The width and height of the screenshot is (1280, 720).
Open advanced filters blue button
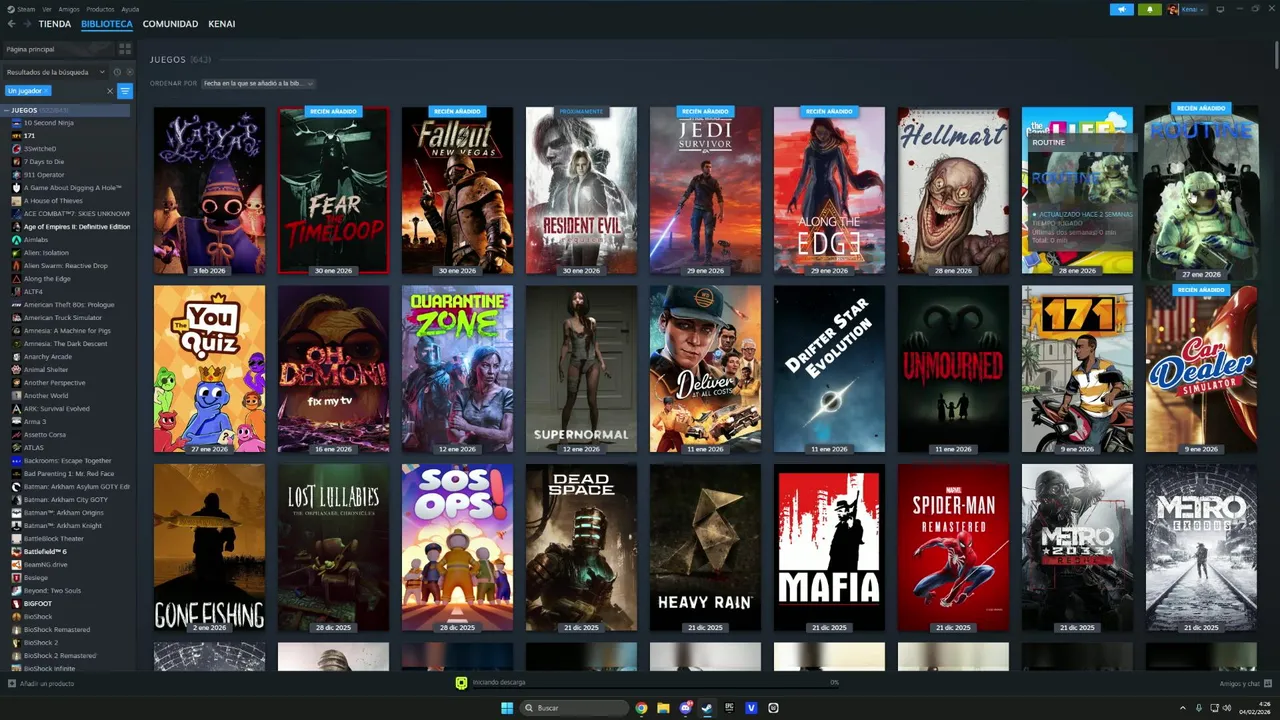click(125, 91)
